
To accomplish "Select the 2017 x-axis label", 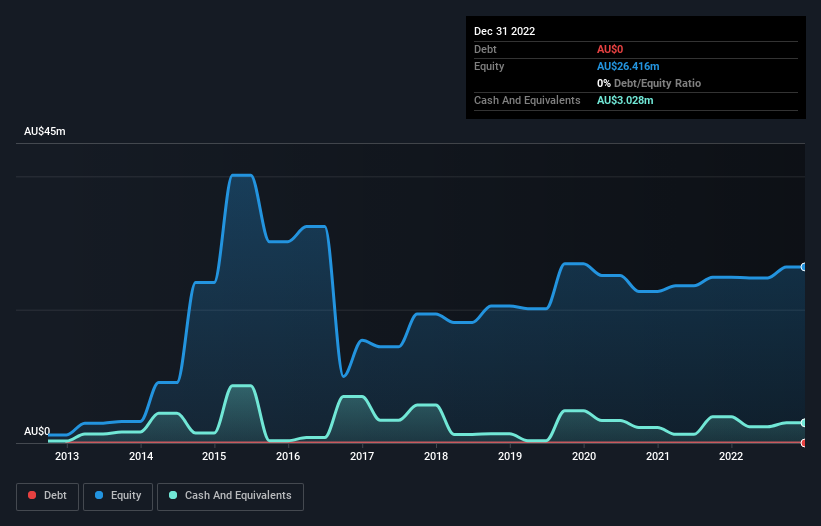I will tap(362, 457).
